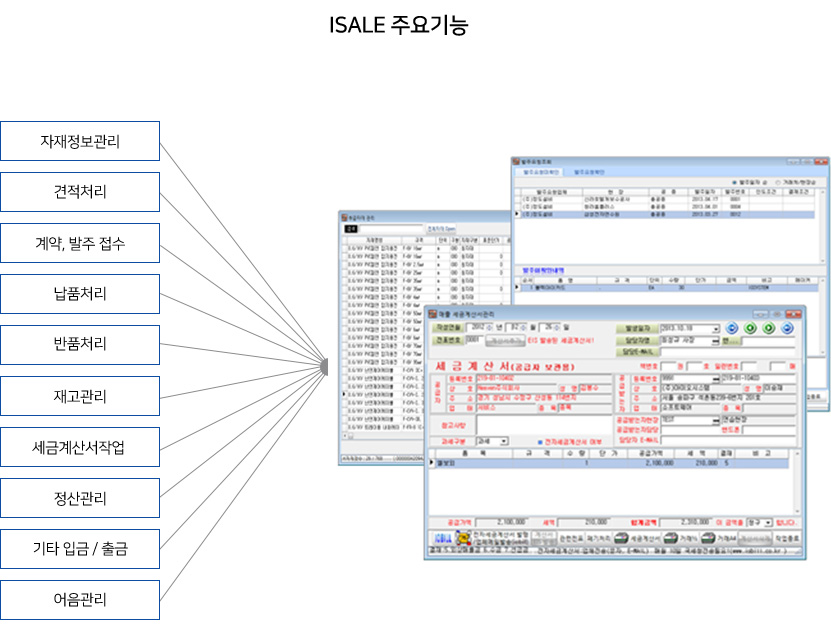This screenshot has height=631, width=831.
Task: Click the 비고사항 memo text box
Action: coord(544,425)
